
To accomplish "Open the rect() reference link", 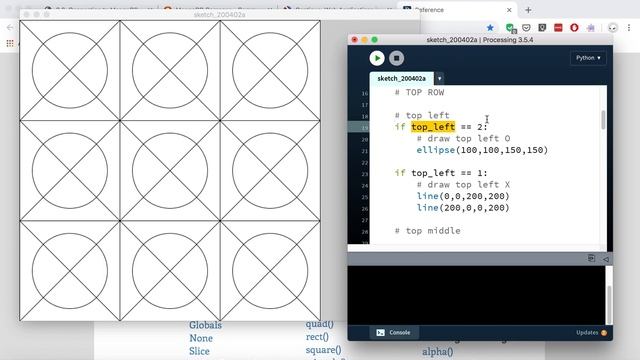I will [317, 337].
